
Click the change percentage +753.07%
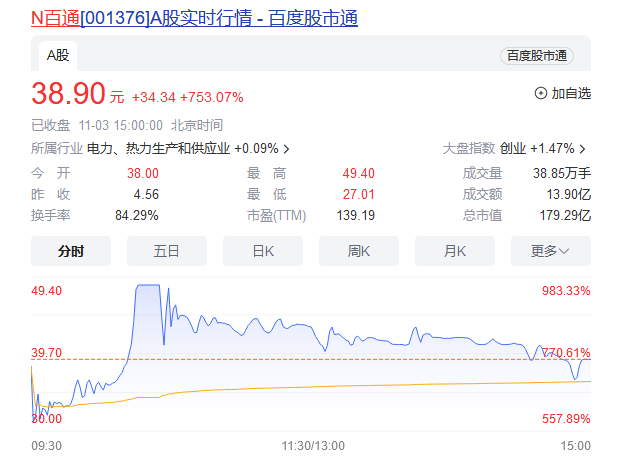point(212,97)
